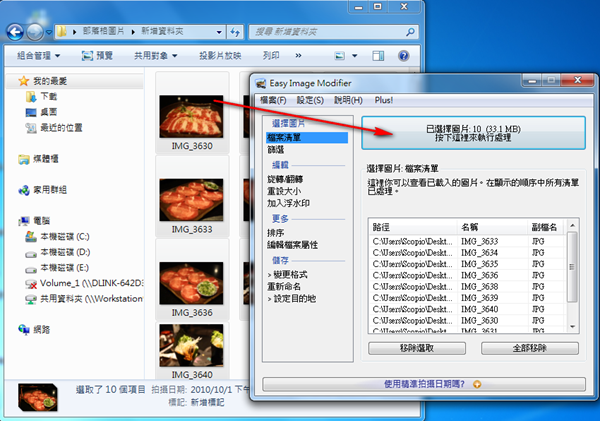This screenshot has width=600, height=421.
Task: Open the view options dropdown arrow
Action: pos(355,56)
